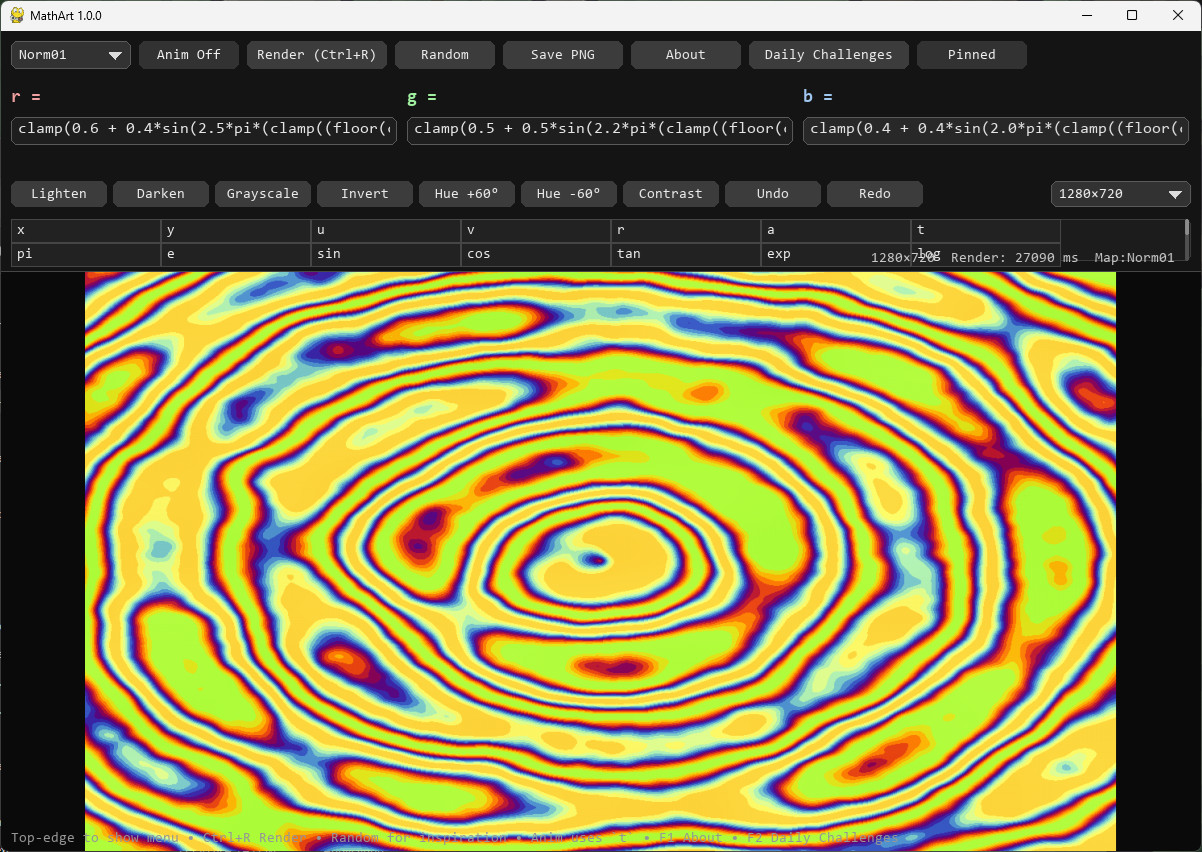Increase Contrast of the image
Viewport: 1202px width, 852px height.
pyautogui.click(x=671, y=194)
